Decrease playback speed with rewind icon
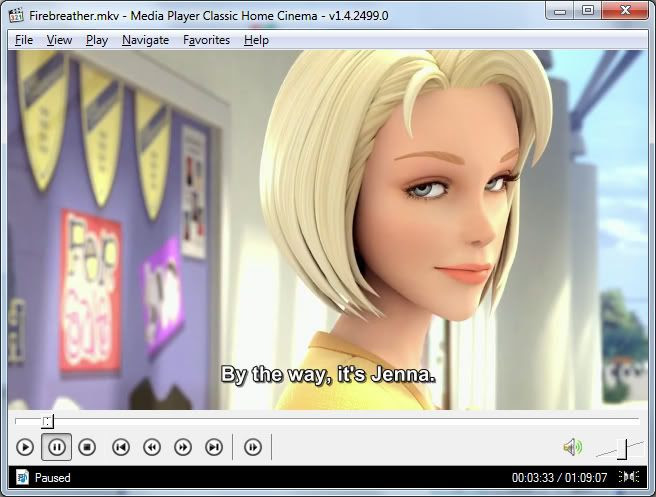Viewport: 656px width, 497px height. (152, 447)
